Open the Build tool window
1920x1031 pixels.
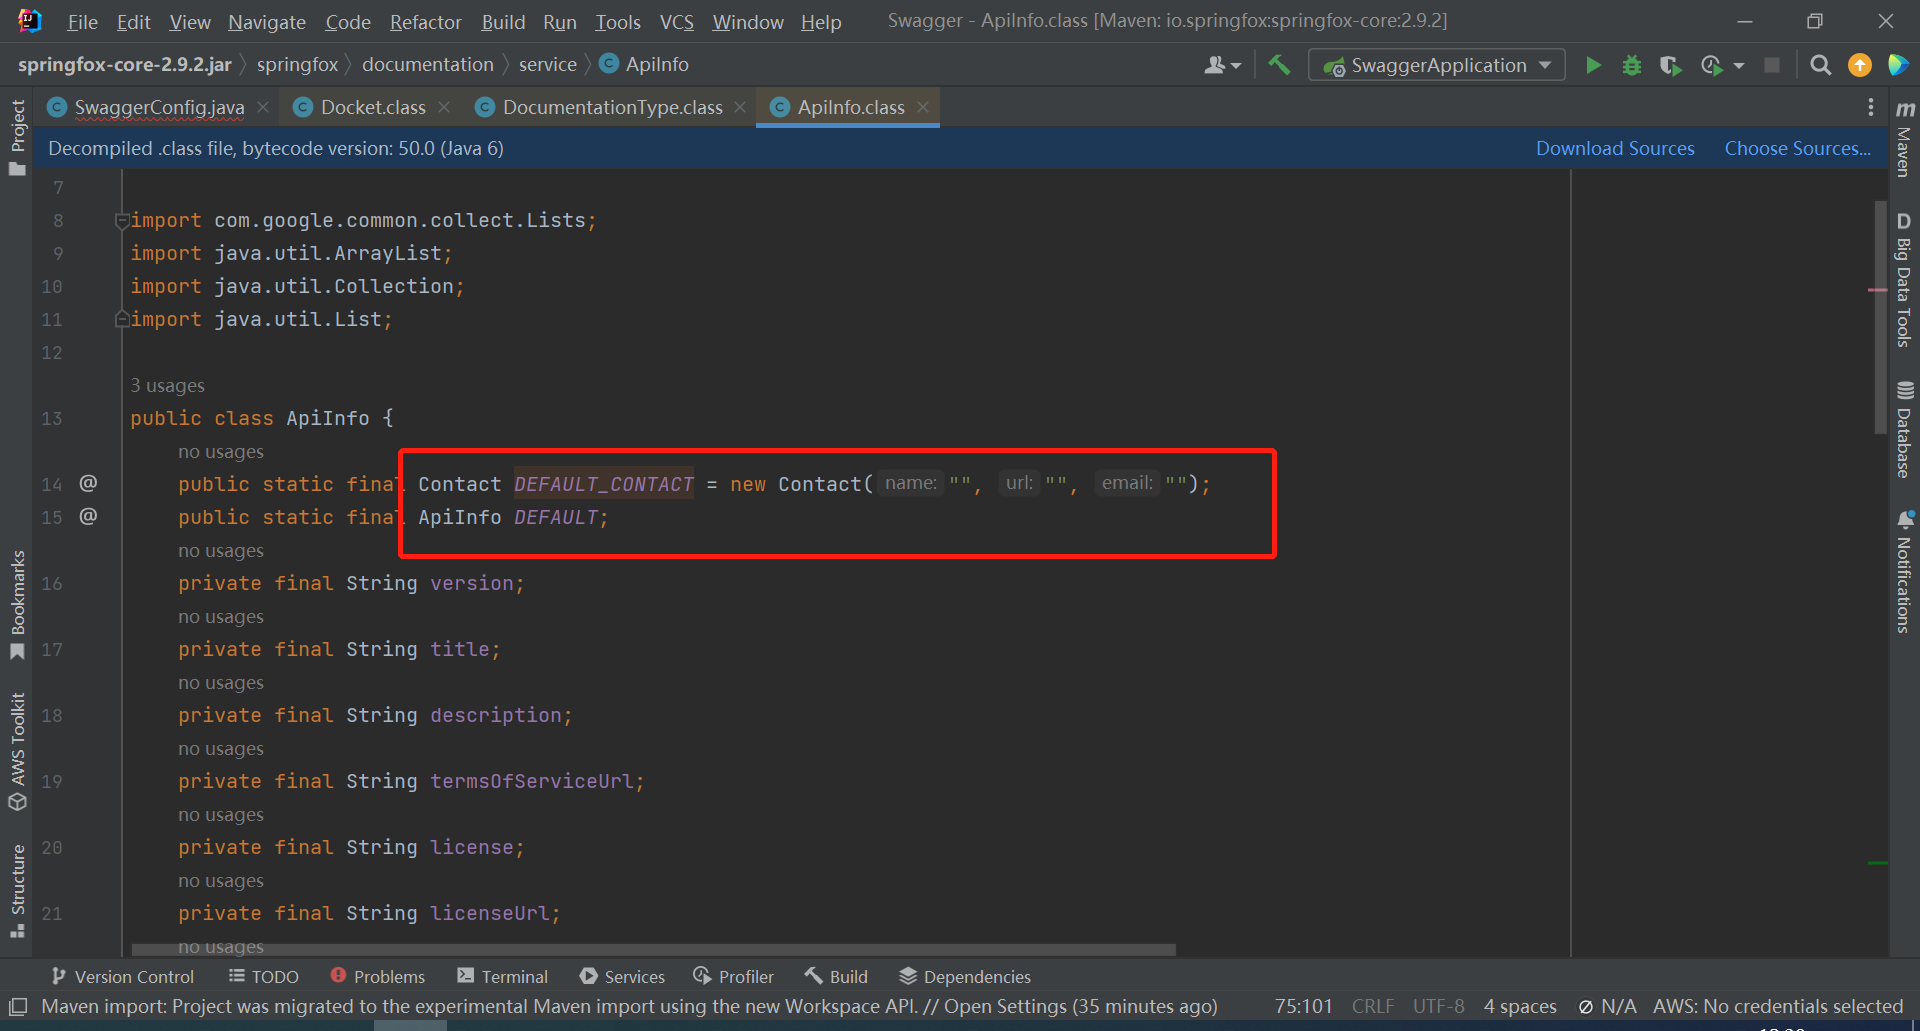point(836,976)
